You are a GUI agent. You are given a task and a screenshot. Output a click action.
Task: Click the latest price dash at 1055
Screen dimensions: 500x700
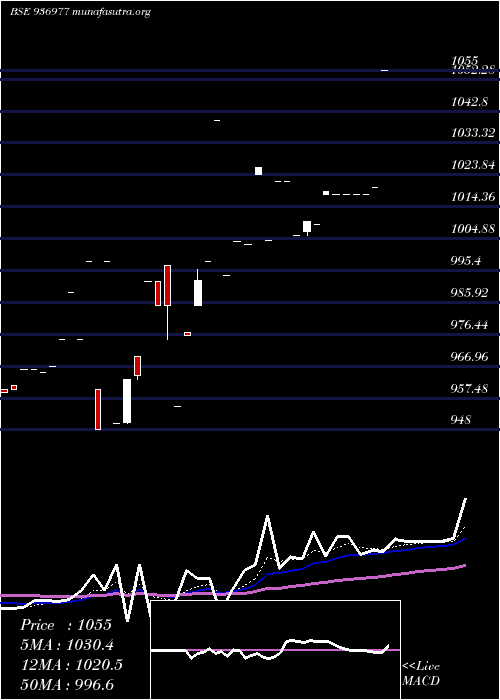384,71
